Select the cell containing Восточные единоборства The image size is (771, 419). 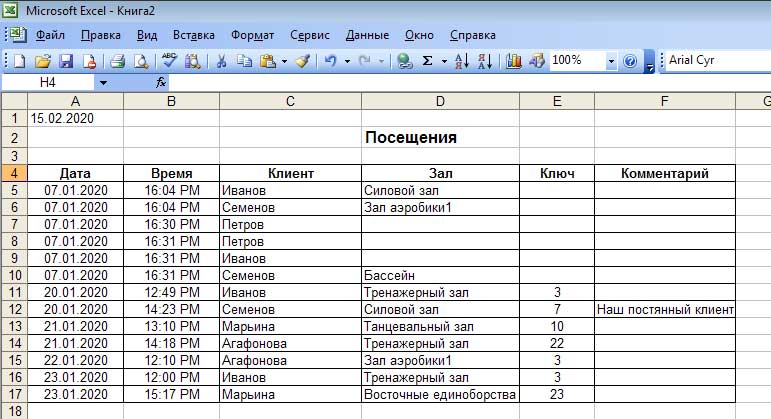(x=439, y=394)
